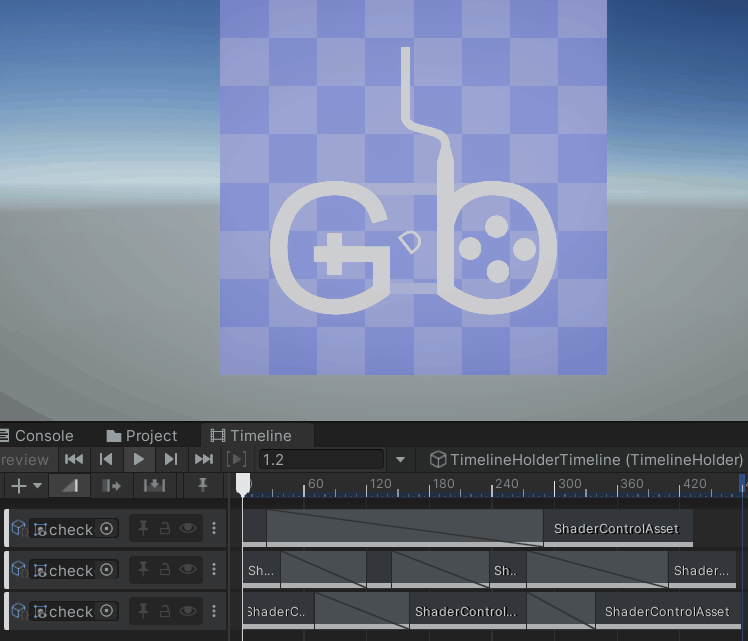Mute the top track with the eye icon
Screen dimensions: 748x641
pyautogui.click(x=188, y=528)
